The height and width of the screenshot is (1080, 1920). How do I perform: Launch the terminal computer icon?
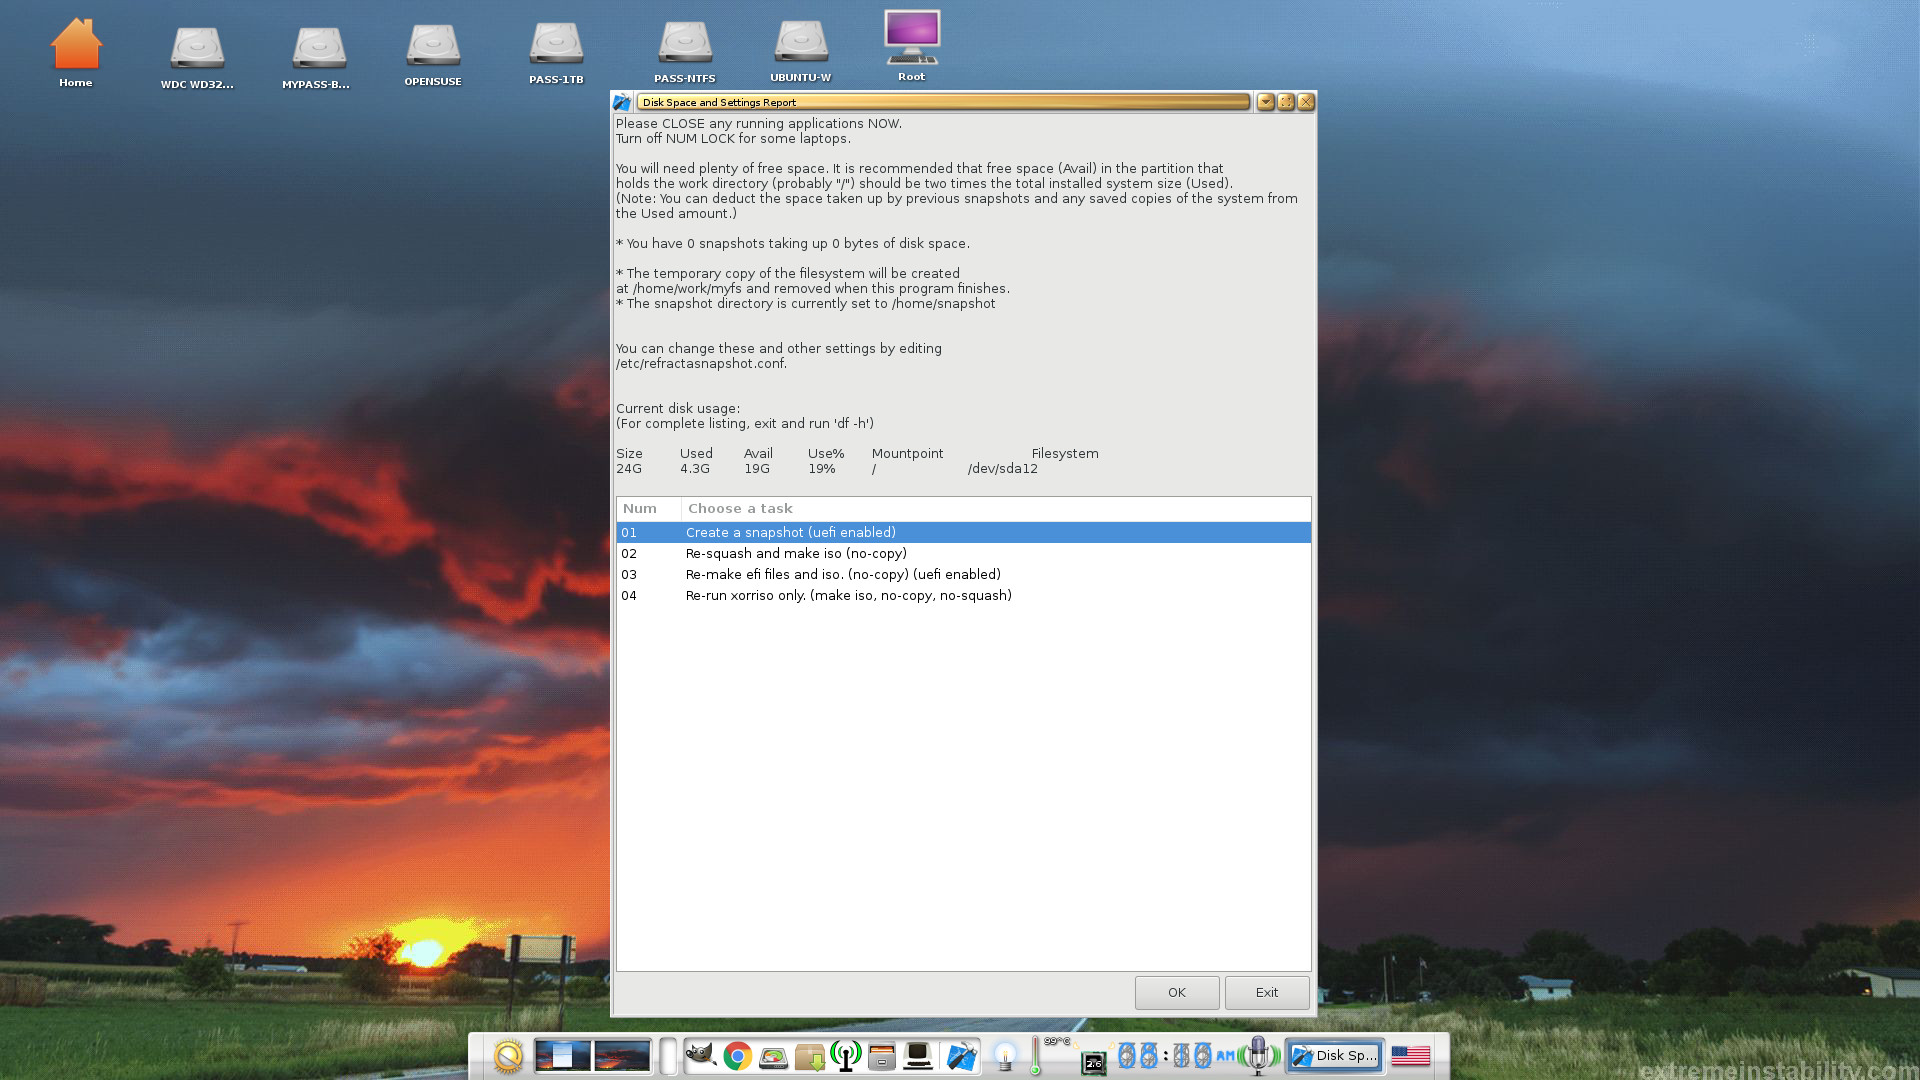[917, 1056]
